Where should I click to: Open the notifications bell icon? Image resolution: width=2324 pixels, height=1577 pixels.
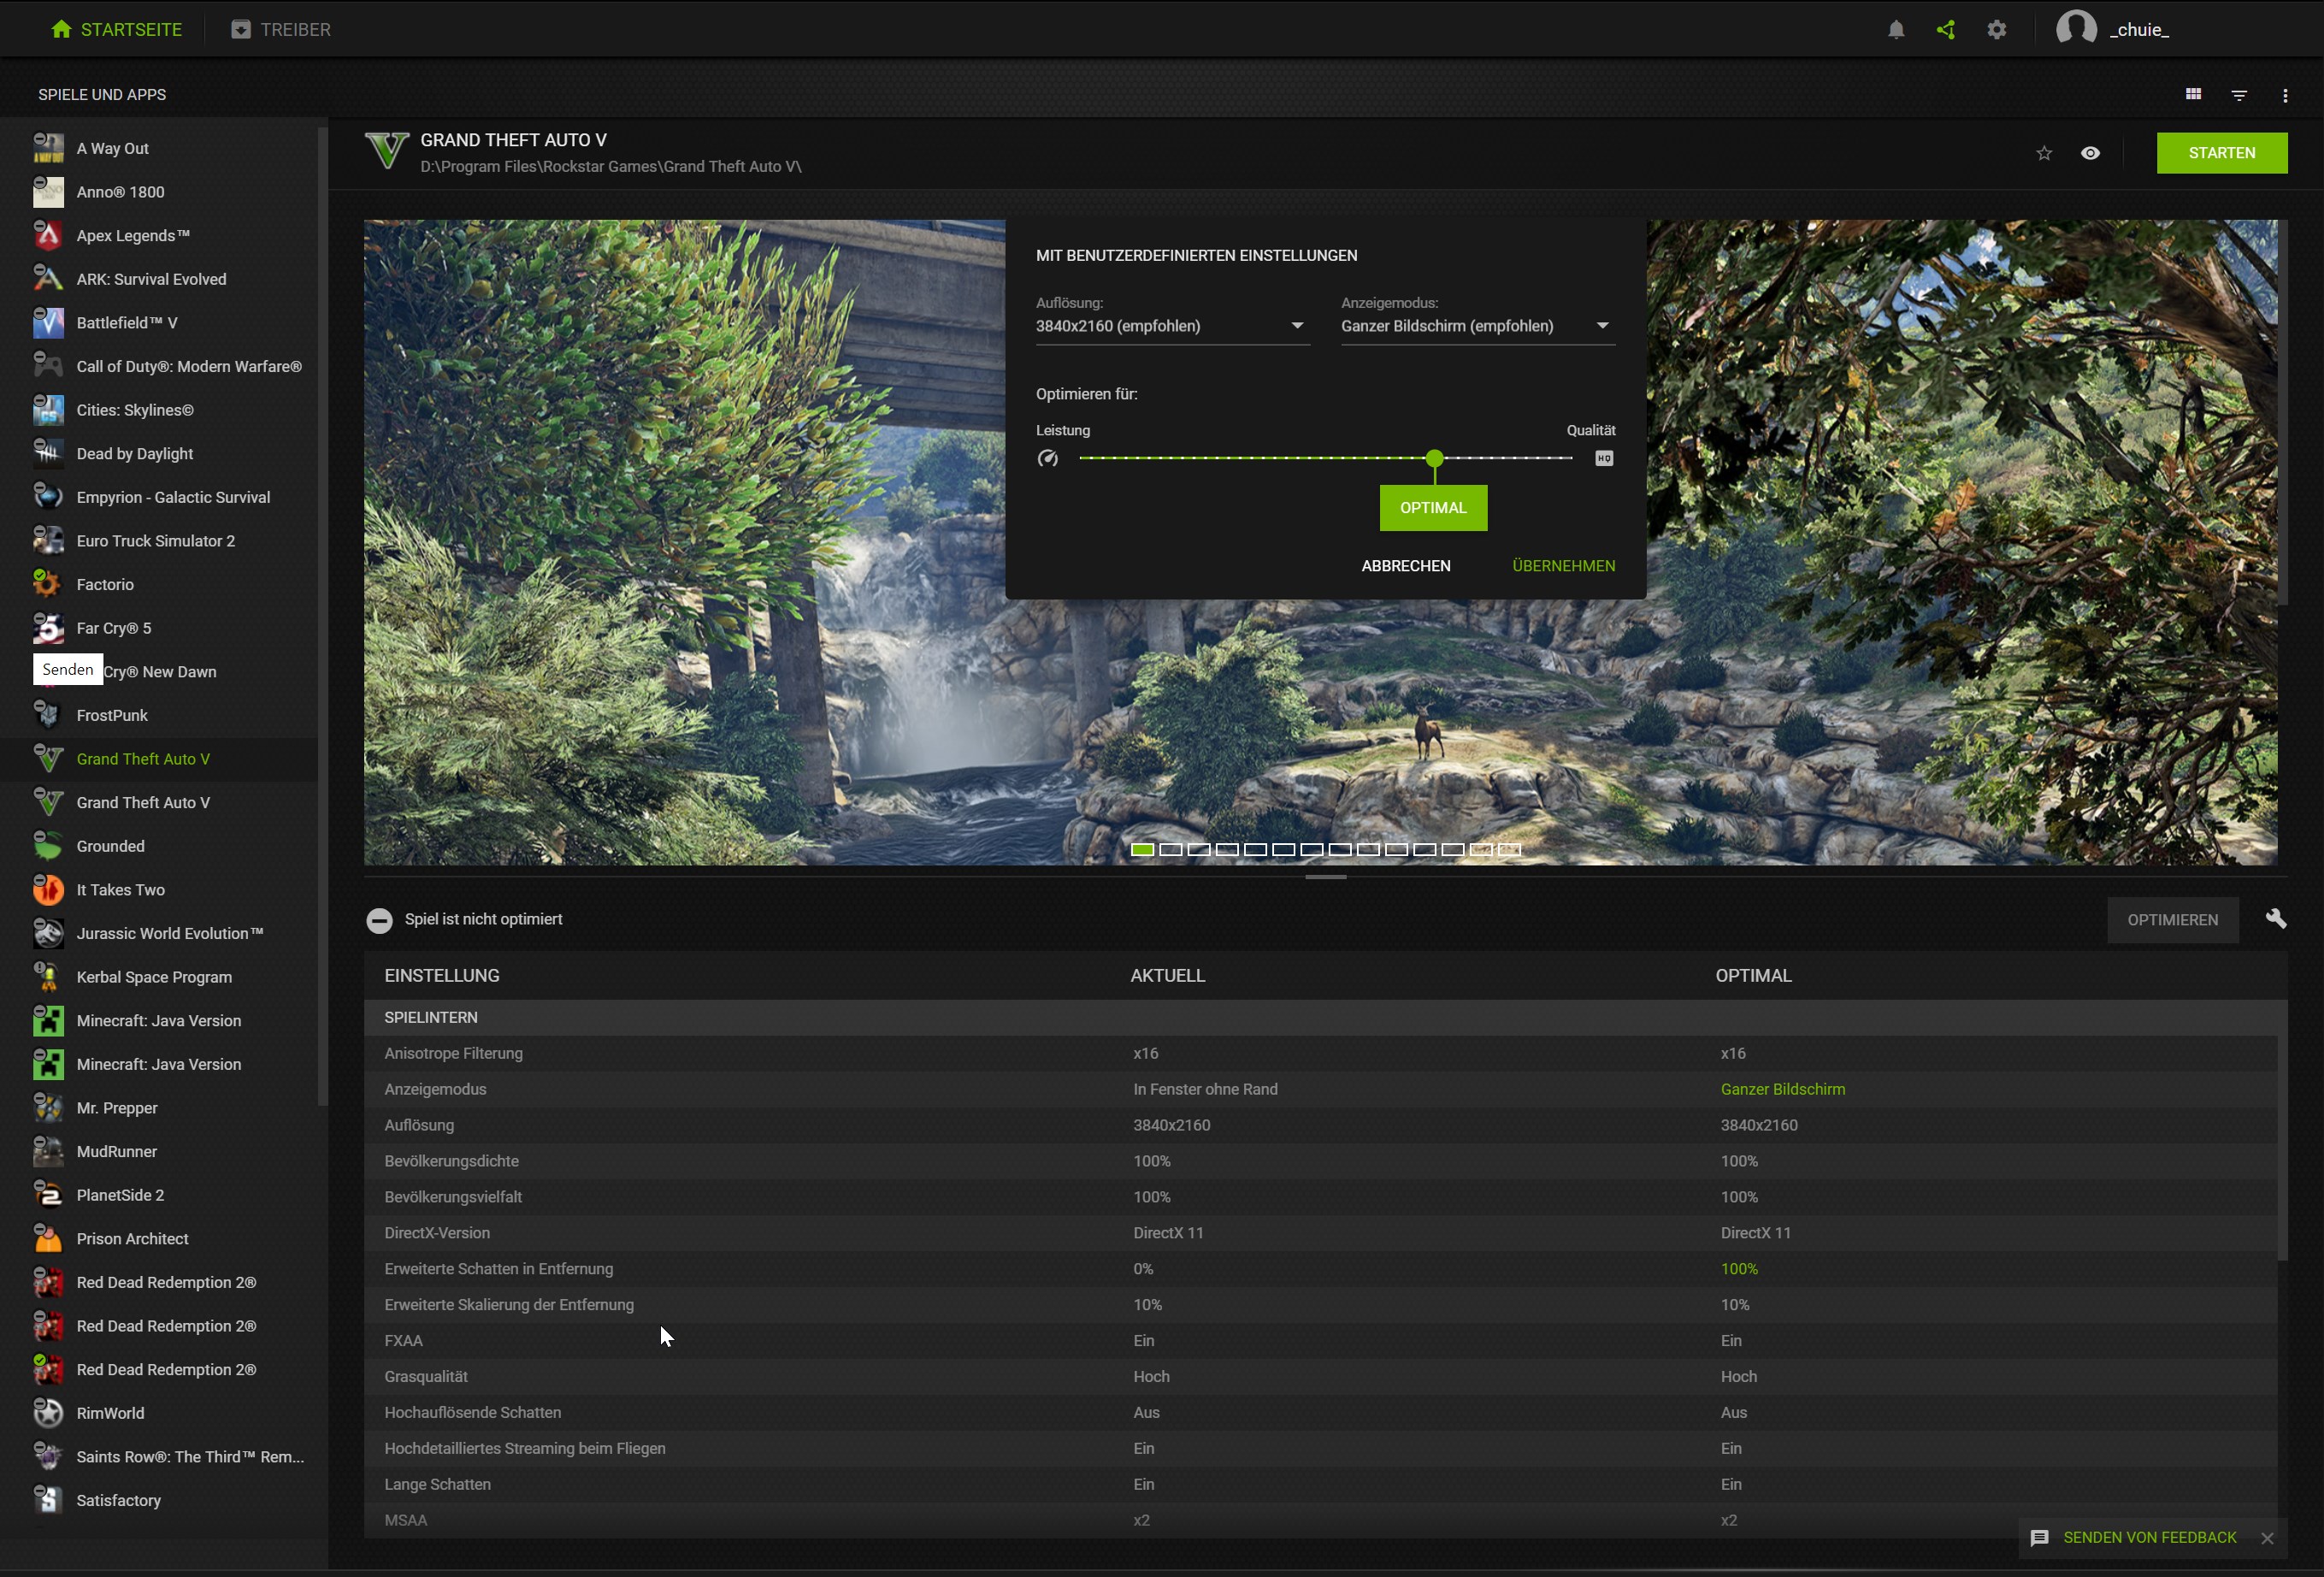(1896, 30)
